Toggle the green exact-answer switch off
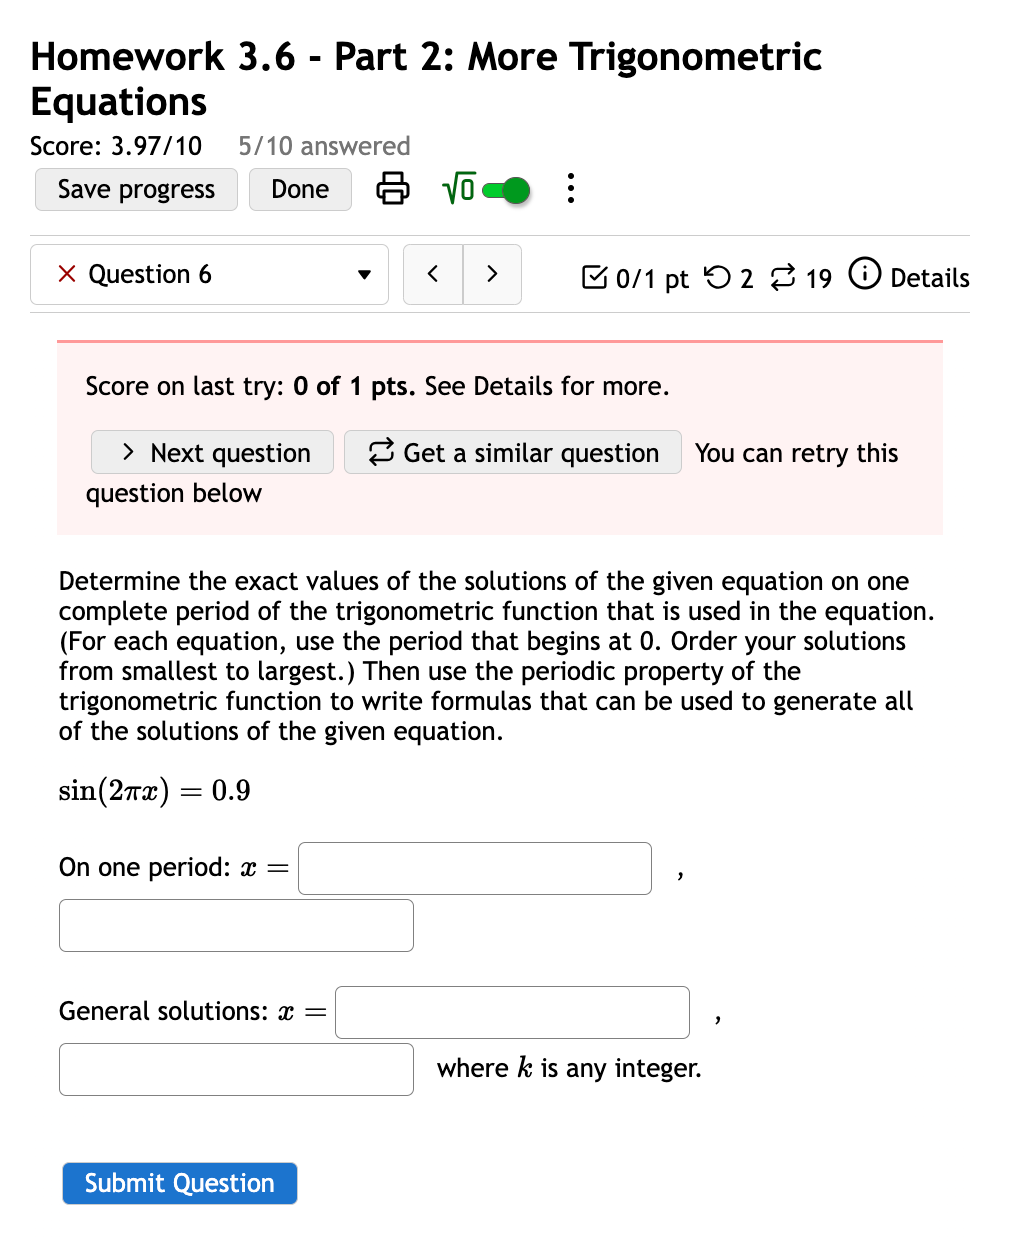The image size is (1025, 1243). (505, 188)
